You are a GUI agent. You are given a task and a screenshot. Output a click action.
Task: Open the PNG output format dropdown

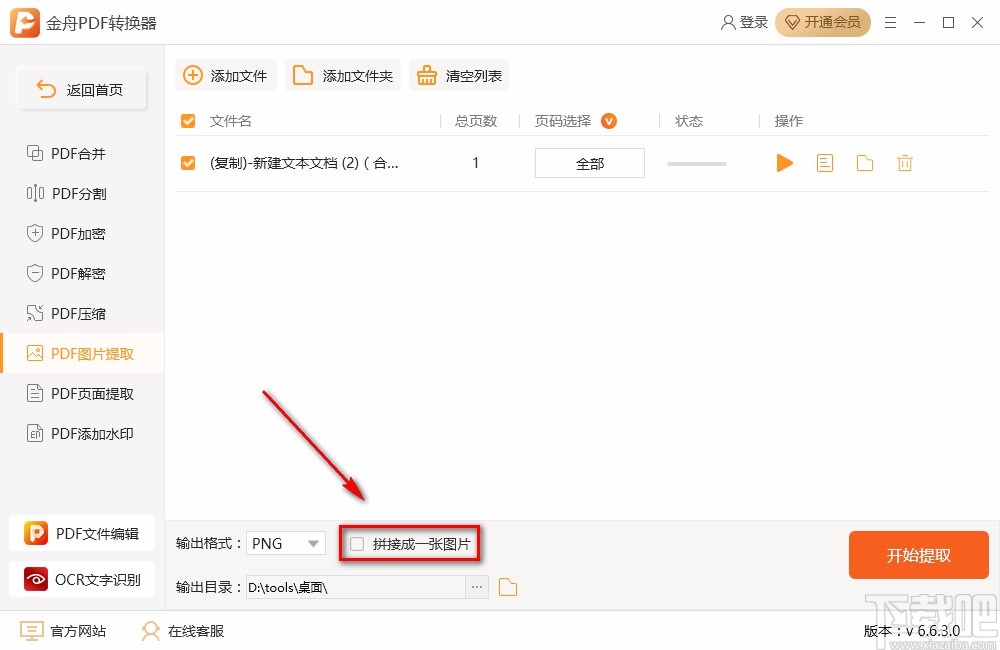(x=285, y=542)
